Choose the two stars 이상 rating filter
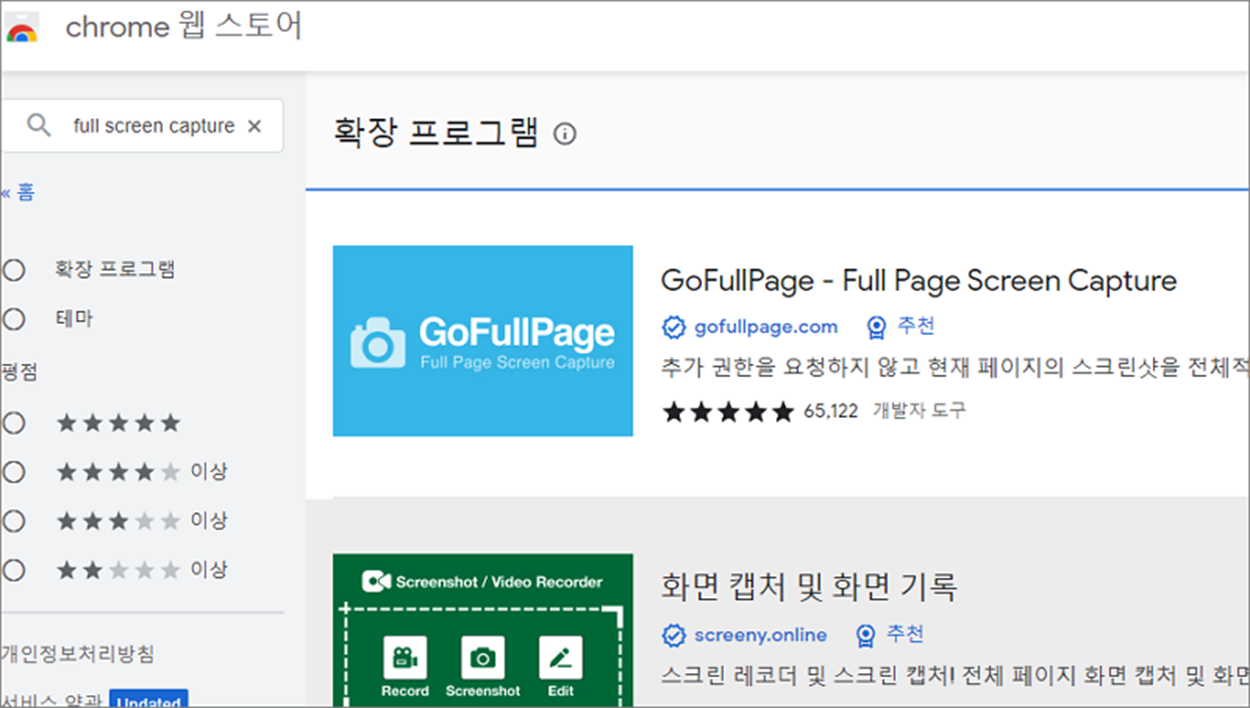 14,570
